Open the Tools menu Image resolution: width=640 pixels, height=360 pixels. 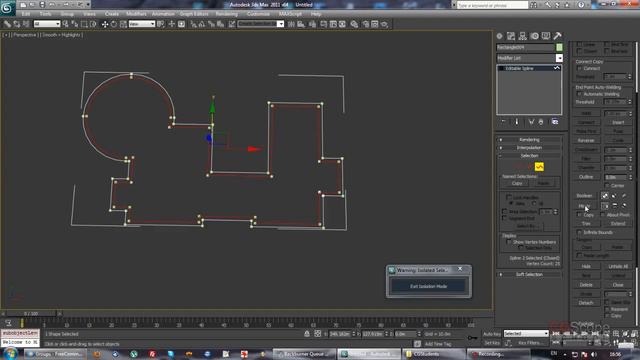tap(45, 14)
